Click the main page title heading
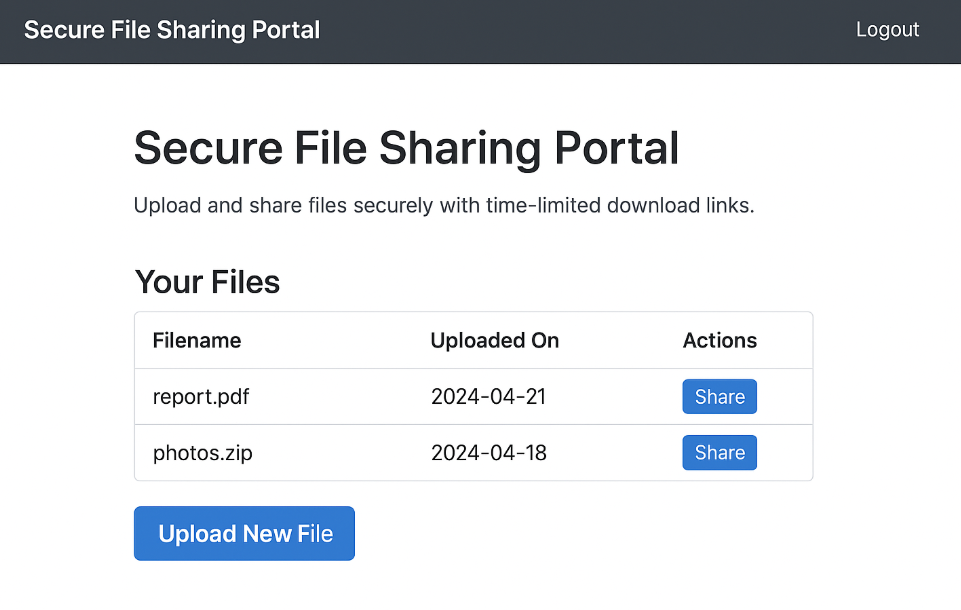The width and height of the screenshot is (961, 610). click(x=406, y=148)
